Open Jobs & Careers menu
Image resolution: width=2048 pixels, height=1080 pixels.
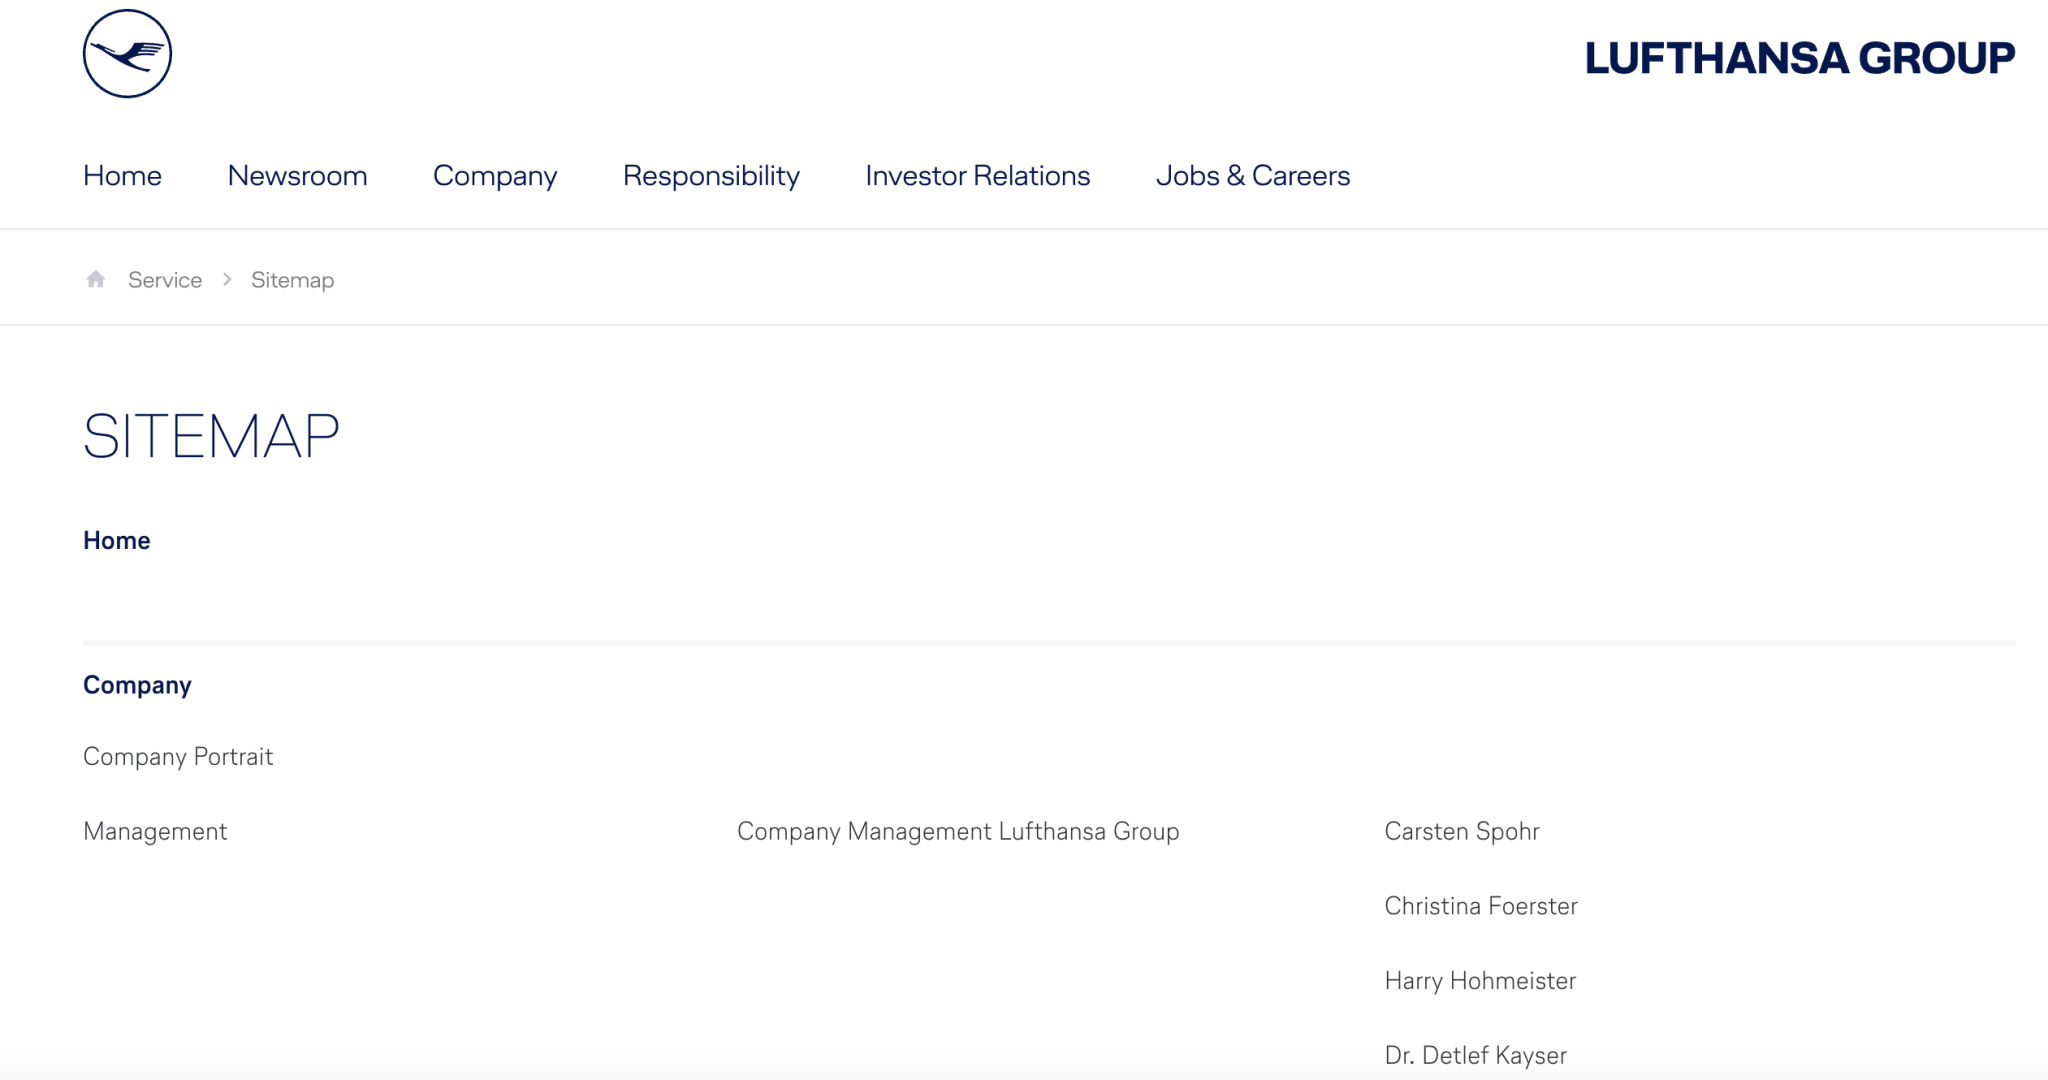[x=1252, y=176]
